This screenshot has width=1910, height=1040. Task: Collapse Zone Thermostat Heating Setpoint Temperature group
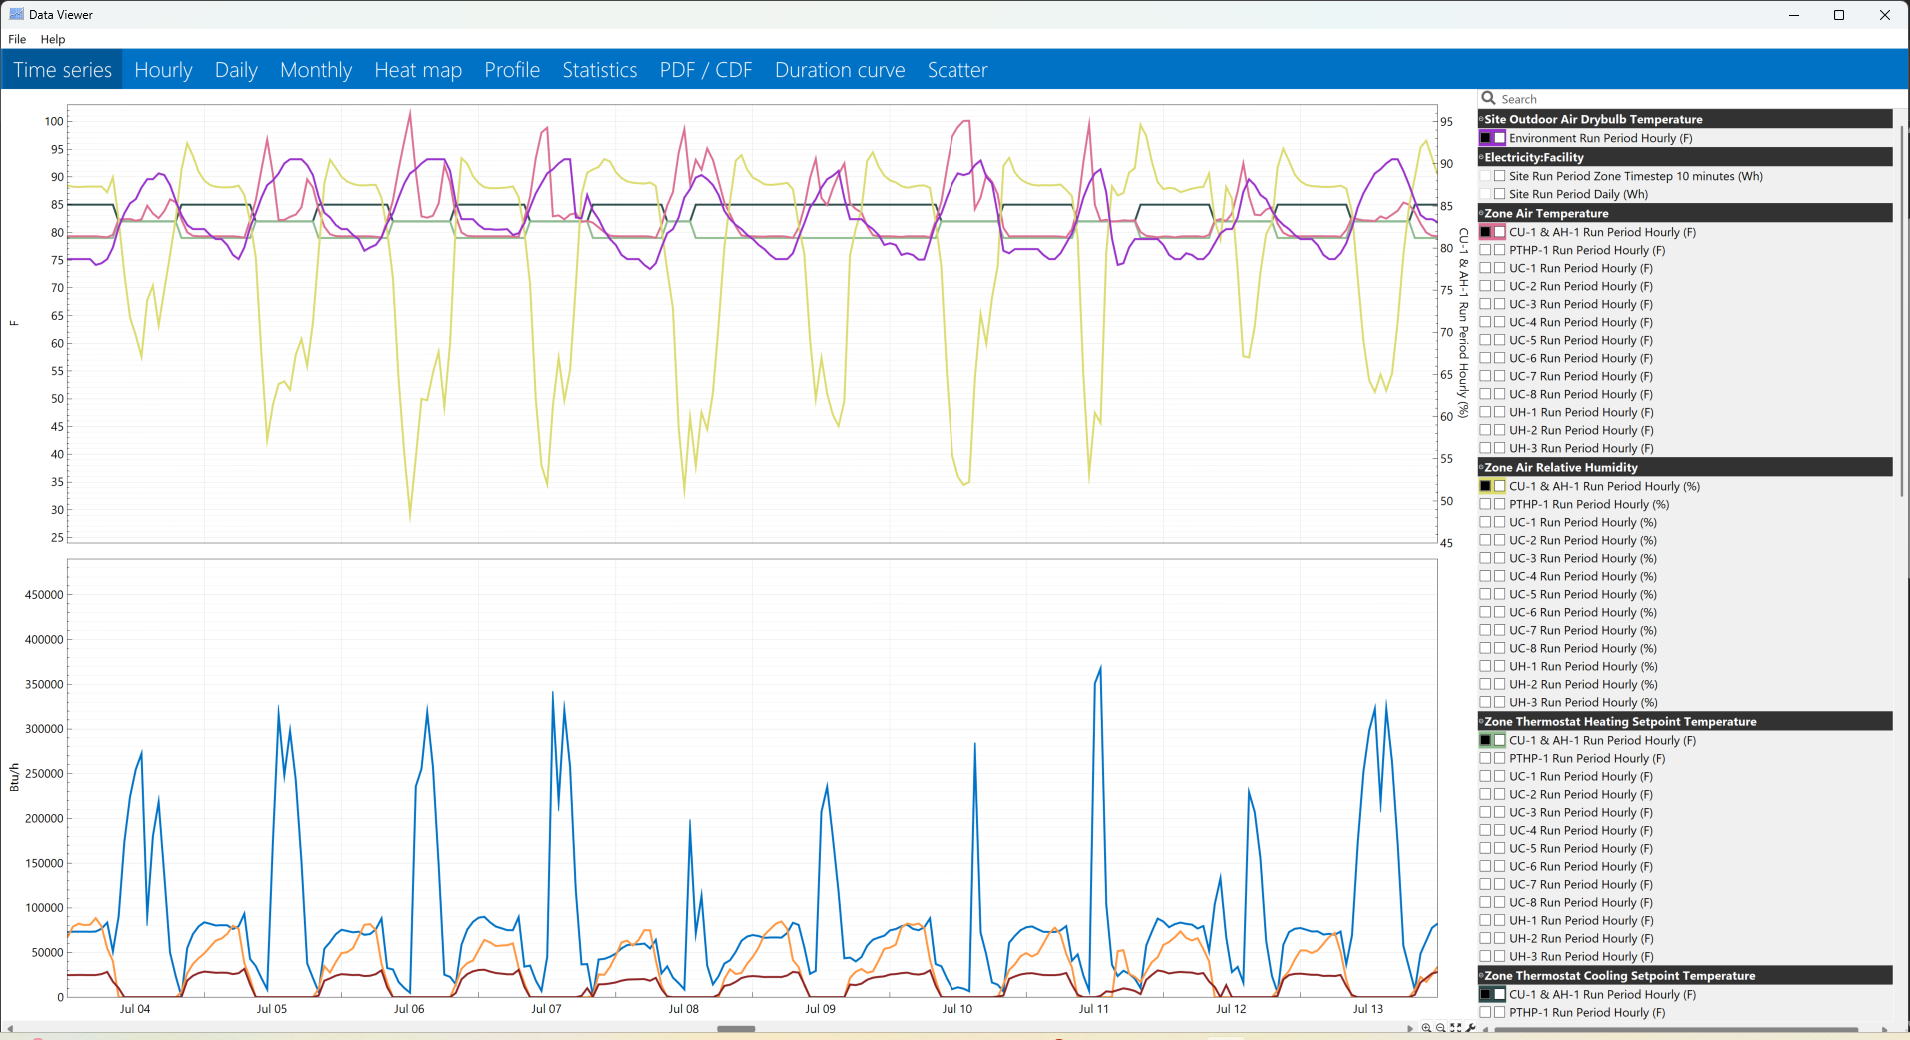(x=1481, y=721)
